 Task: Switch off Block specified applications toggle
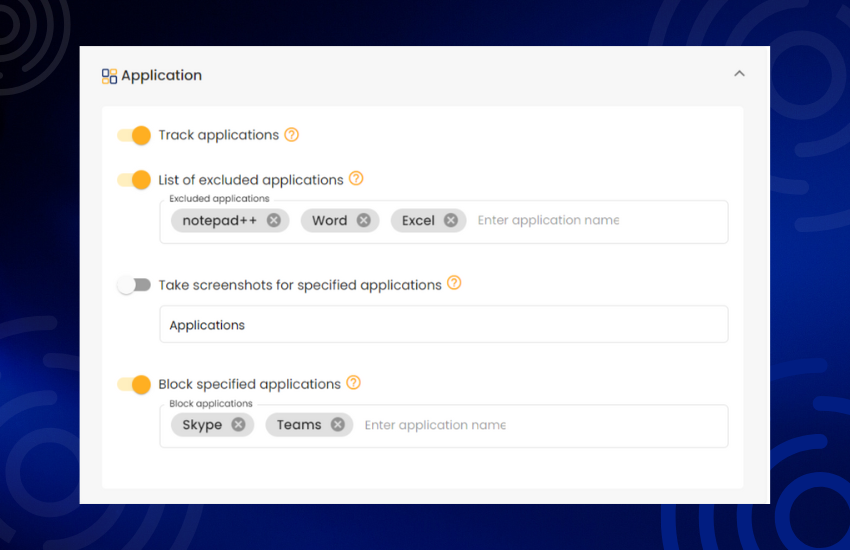click(x=134, y=384)
